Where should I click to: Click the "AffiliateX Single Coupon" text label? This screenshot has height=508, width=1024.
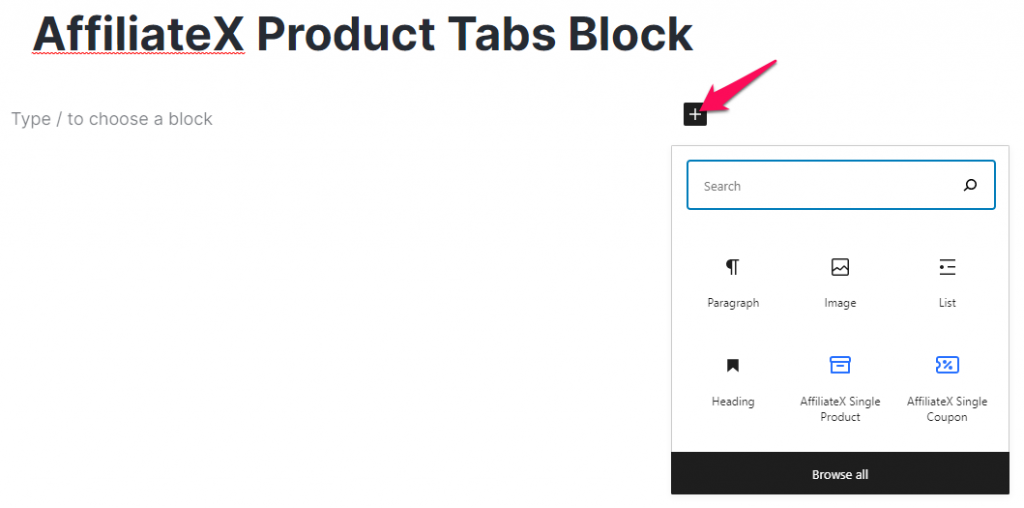pos(947,409)
